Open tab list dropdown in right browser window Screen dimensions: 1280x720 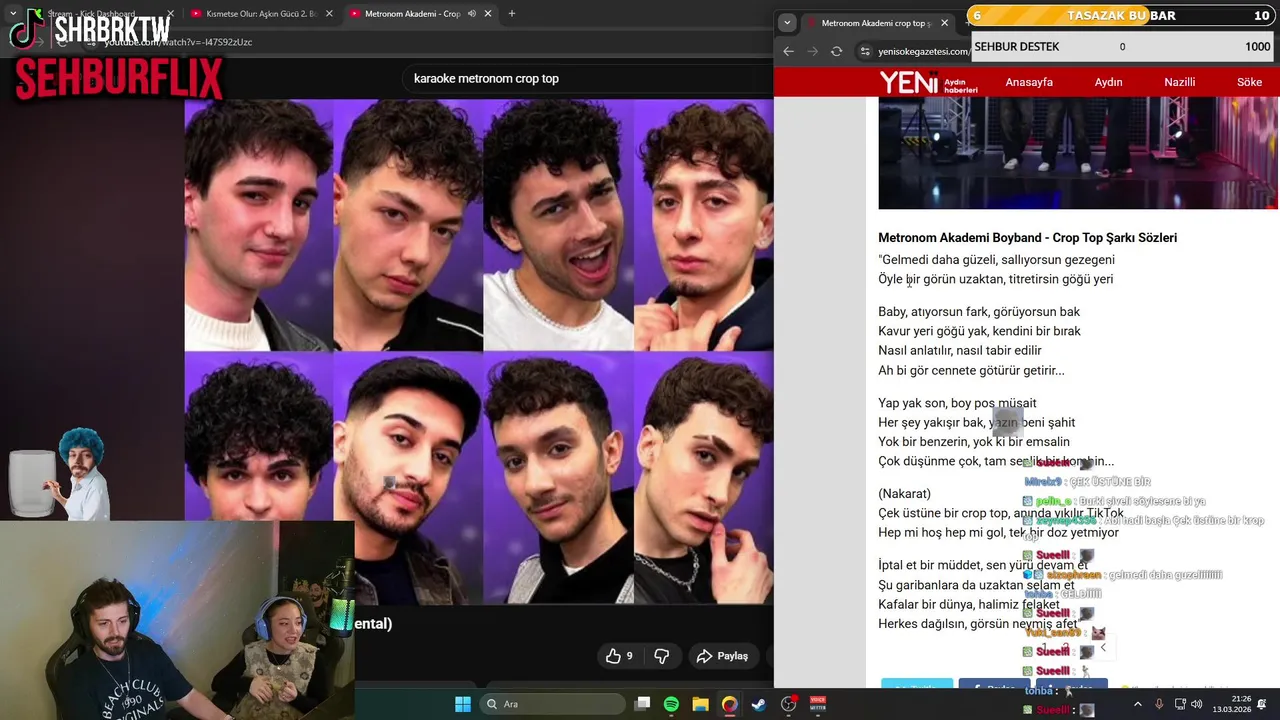(787, 22)
